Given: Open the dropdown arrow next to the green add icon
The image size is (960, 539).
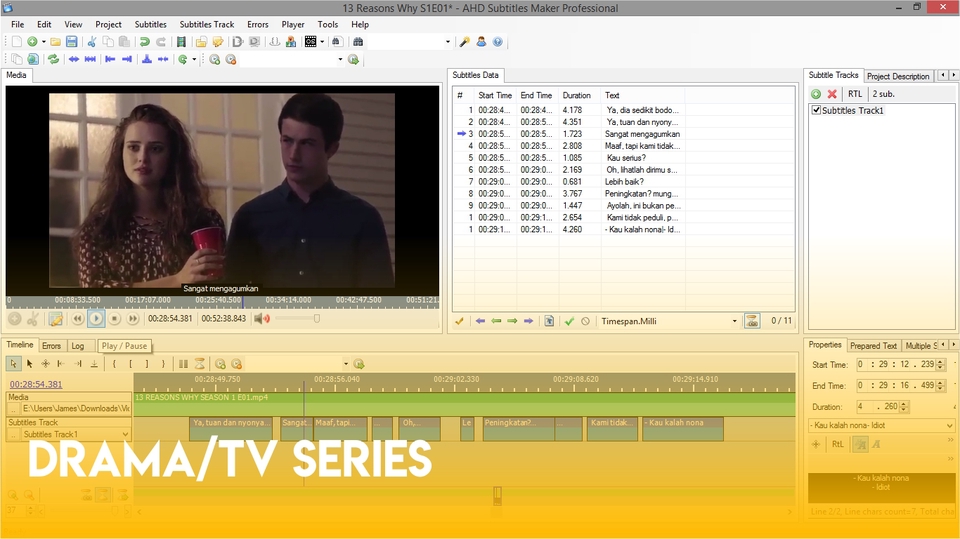Looking at the screenshot, I should coord(43,42).
